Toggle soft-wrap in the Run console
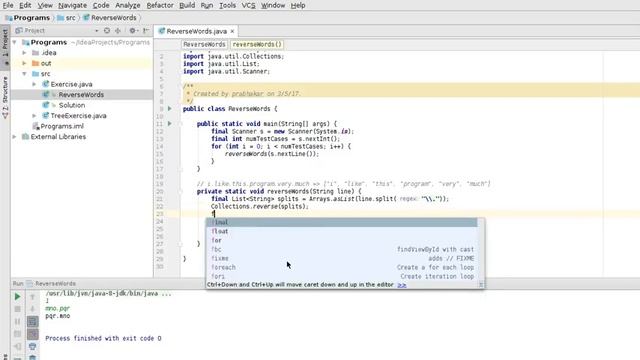 click(x=33, y=322)
